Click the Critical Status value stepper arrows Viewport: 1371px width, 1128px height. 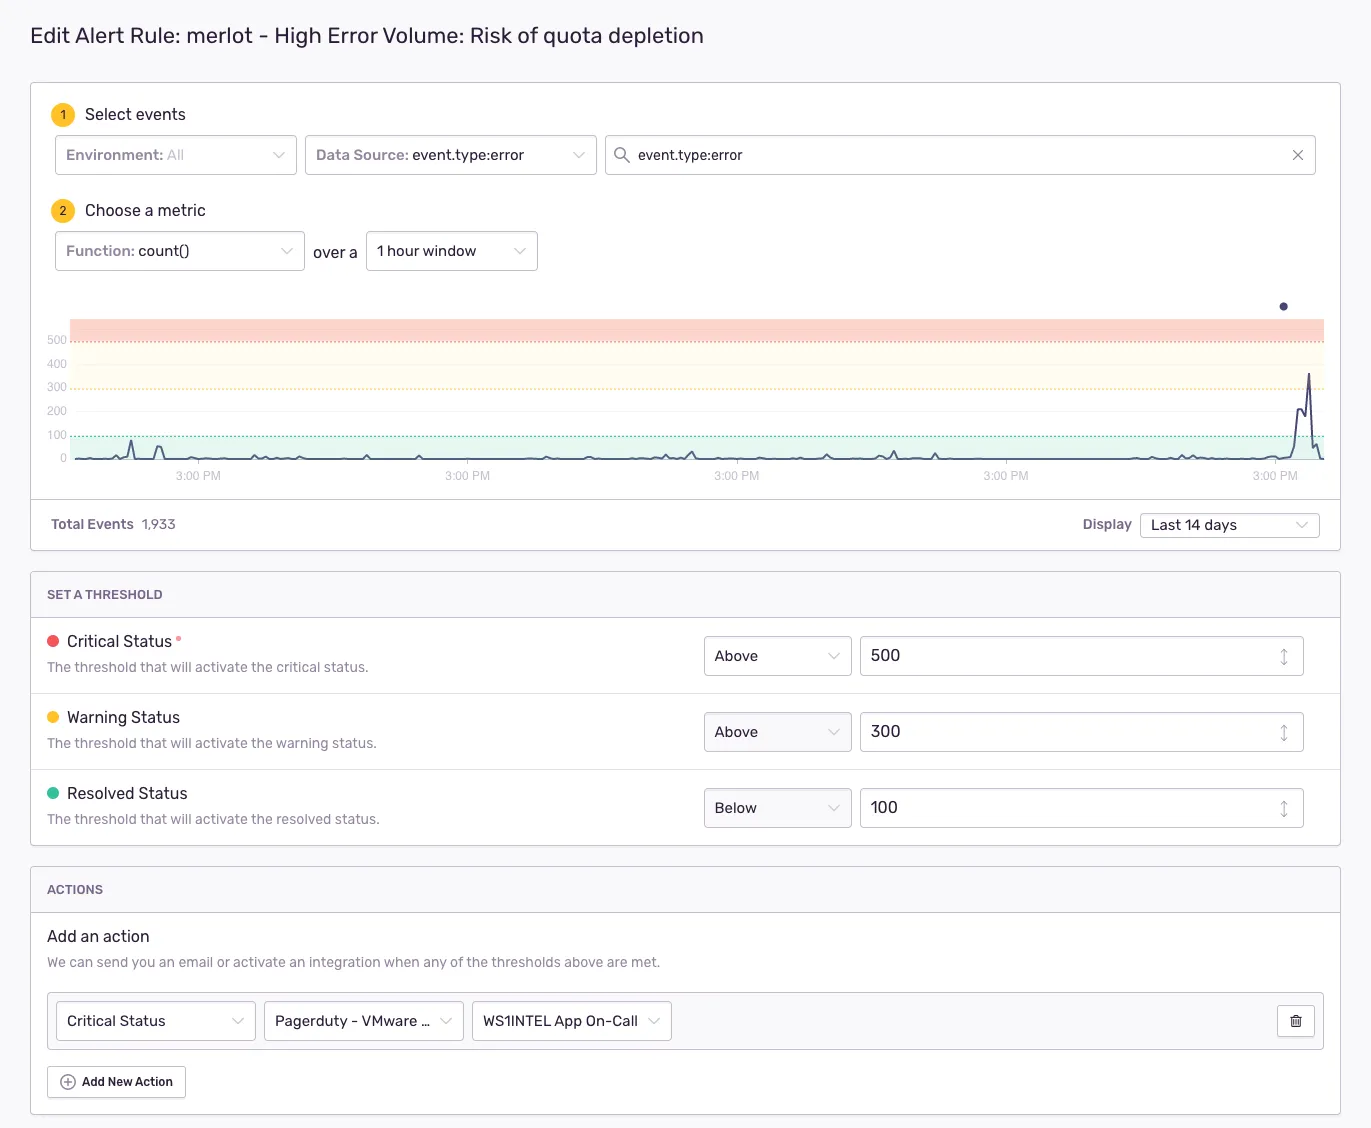coord(1283,656)
